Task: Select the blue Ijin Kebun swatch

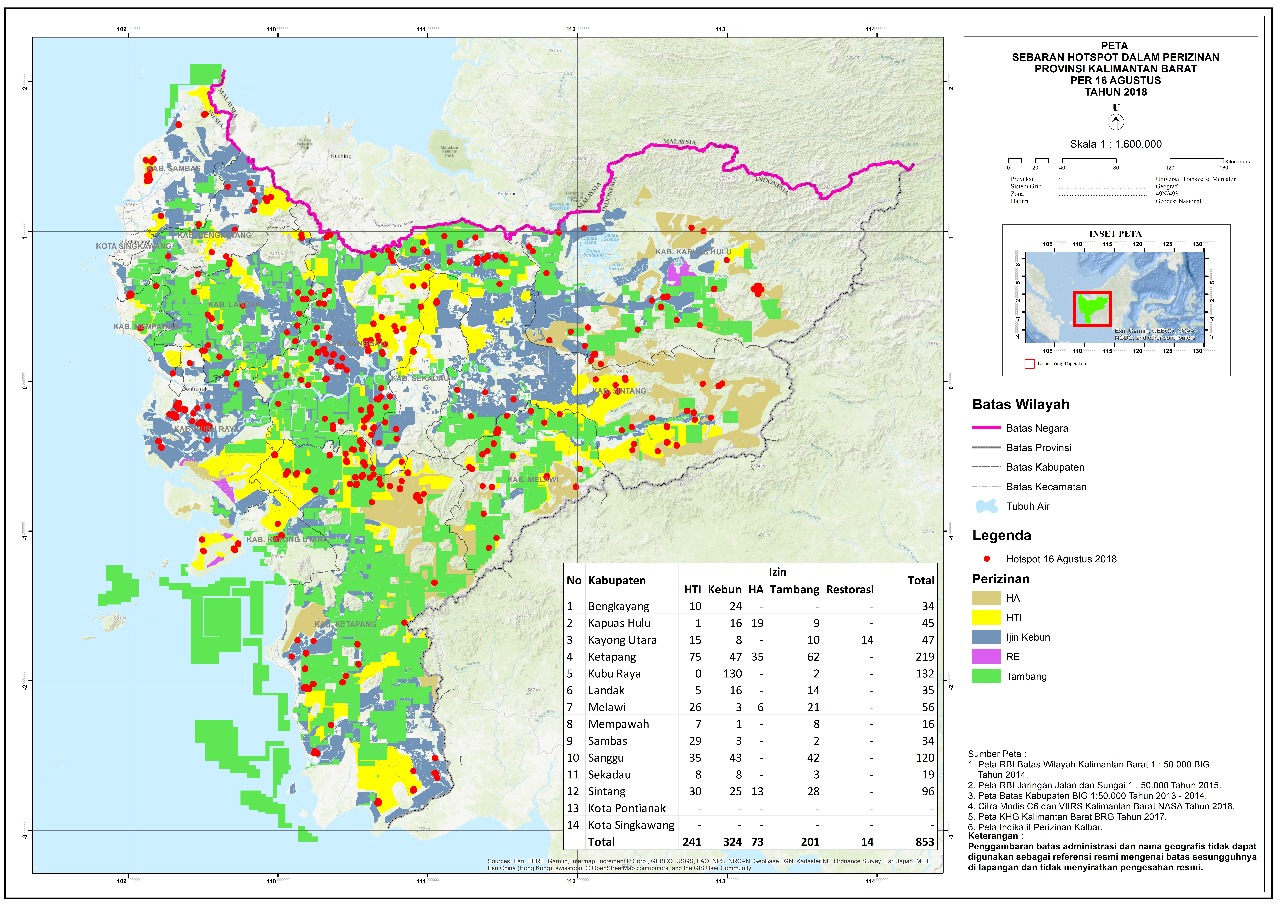Action: click(988, 637)
